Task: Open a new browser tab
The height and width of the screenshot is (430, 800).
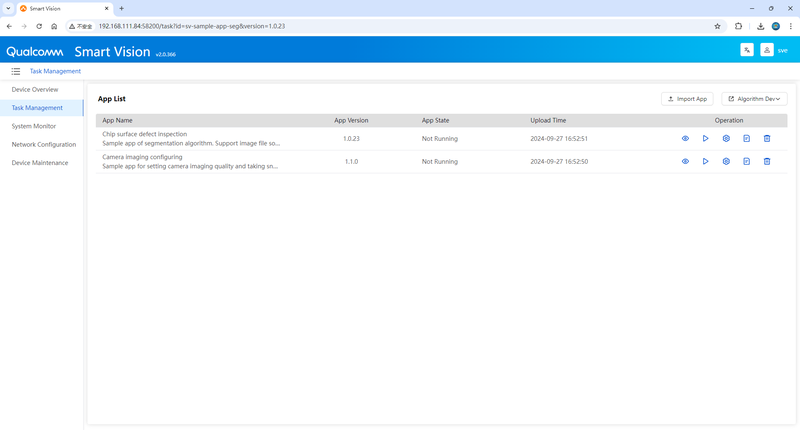Action: tap(121, 8)
